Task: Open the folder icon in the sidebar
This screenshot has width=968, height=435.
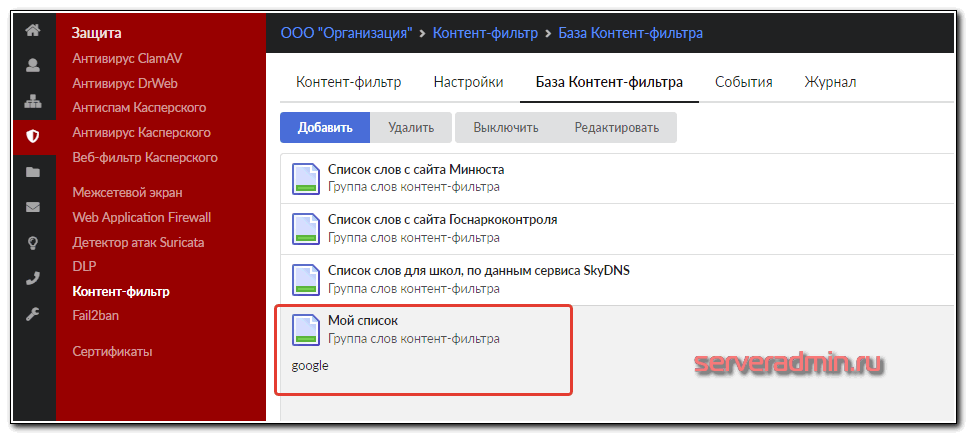Action: click(x=33, y=172)
